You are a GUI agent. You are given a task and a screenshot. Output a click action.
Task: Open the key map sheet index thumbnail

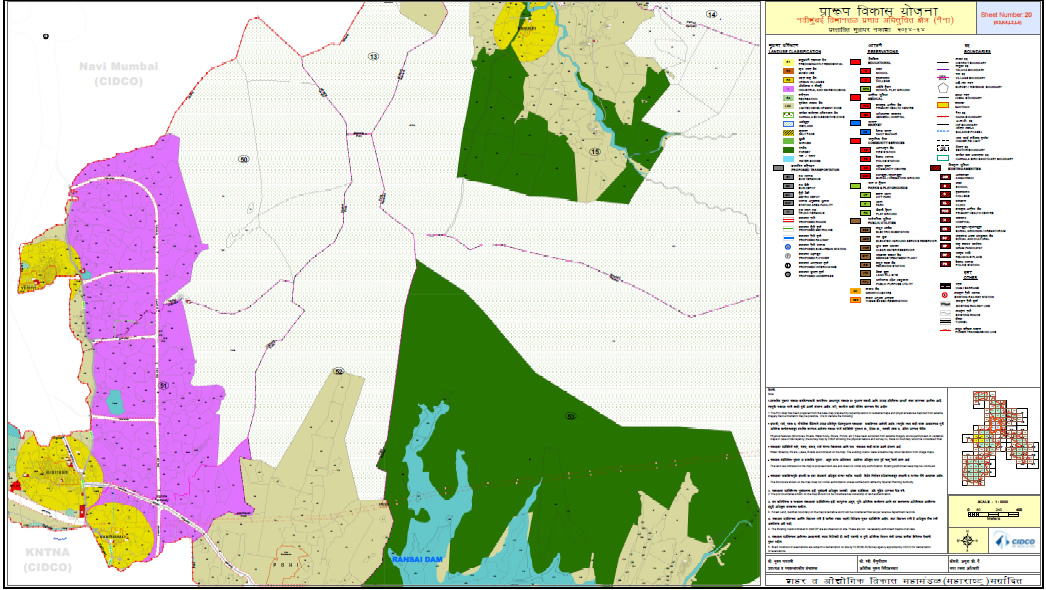(x=1000, y=437)
